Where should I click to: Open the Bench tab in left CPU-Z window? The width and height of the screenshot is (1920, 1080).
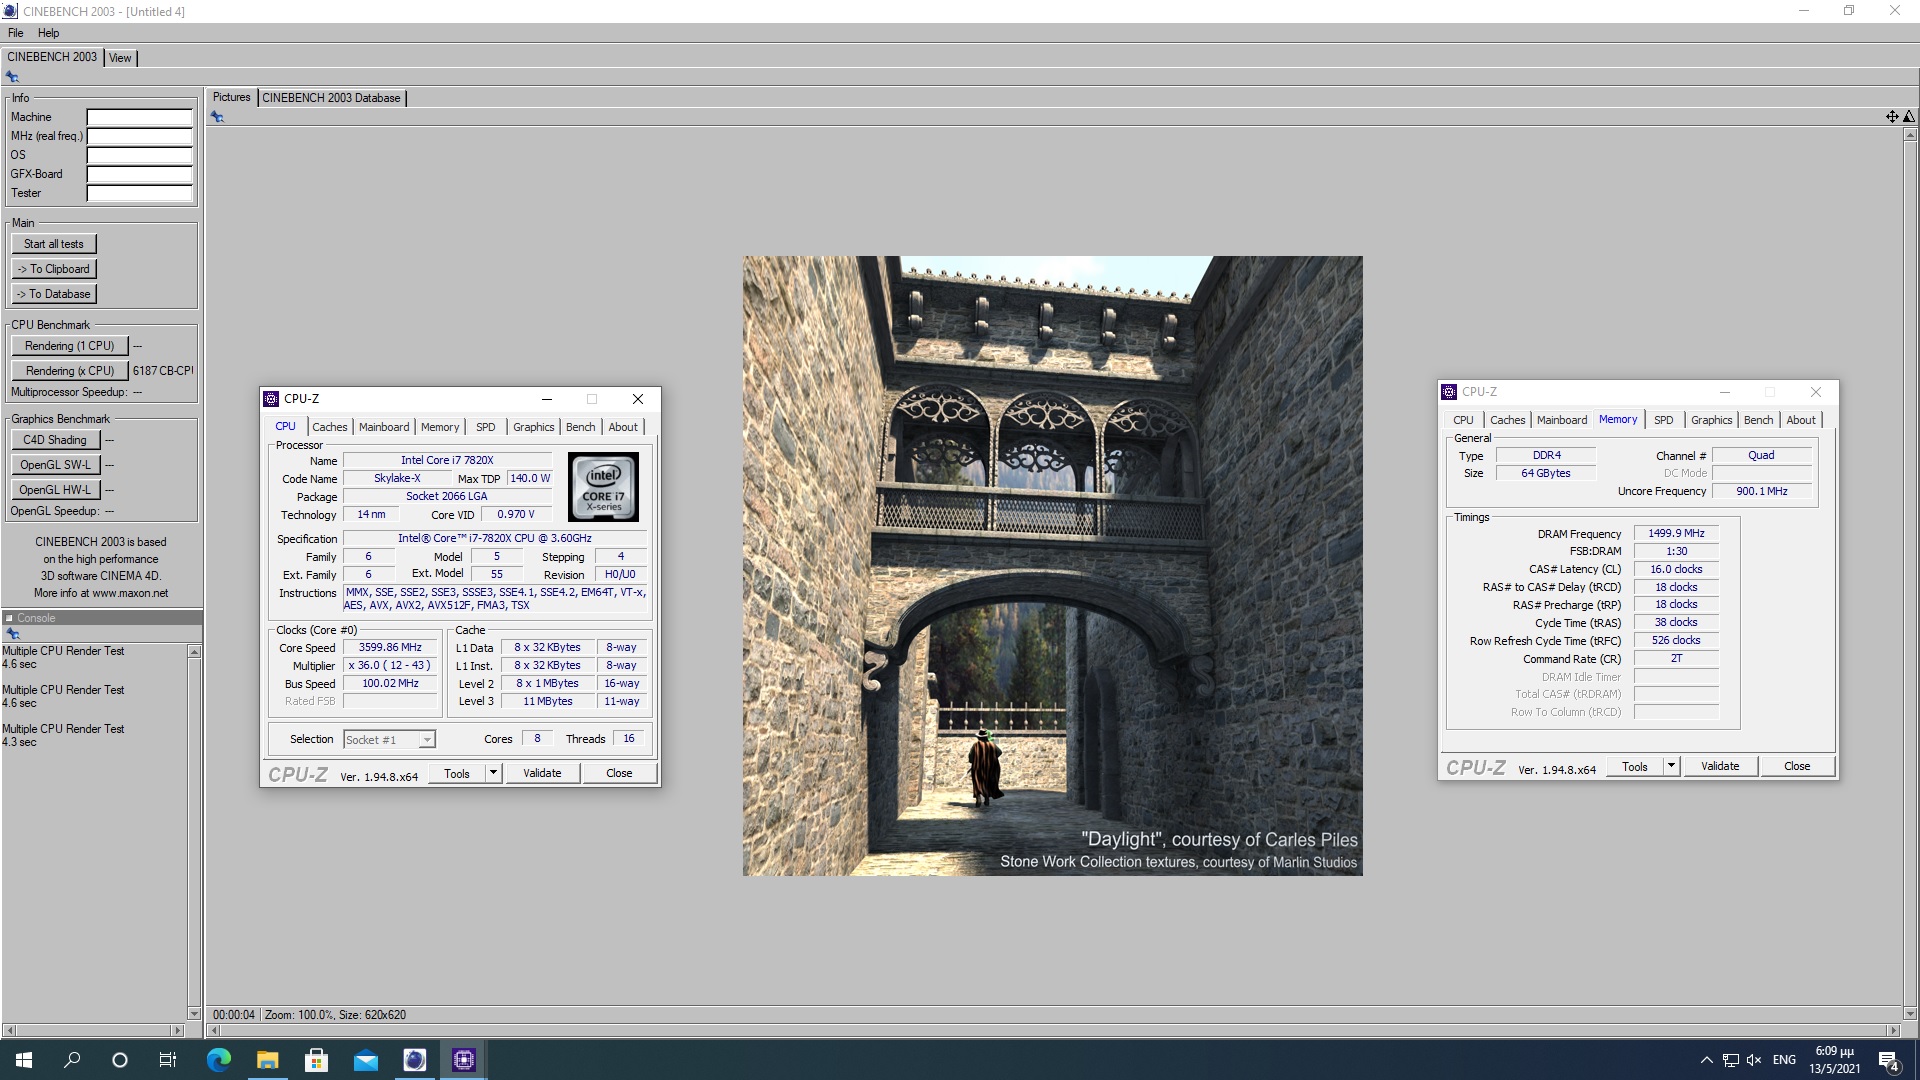[x=581, y=427]
